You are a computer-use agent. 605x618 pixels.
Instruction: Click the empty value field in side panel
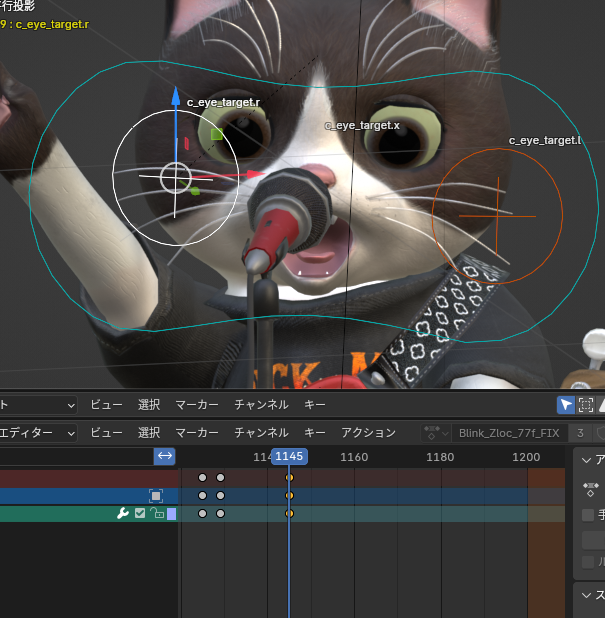pos(594,540)
